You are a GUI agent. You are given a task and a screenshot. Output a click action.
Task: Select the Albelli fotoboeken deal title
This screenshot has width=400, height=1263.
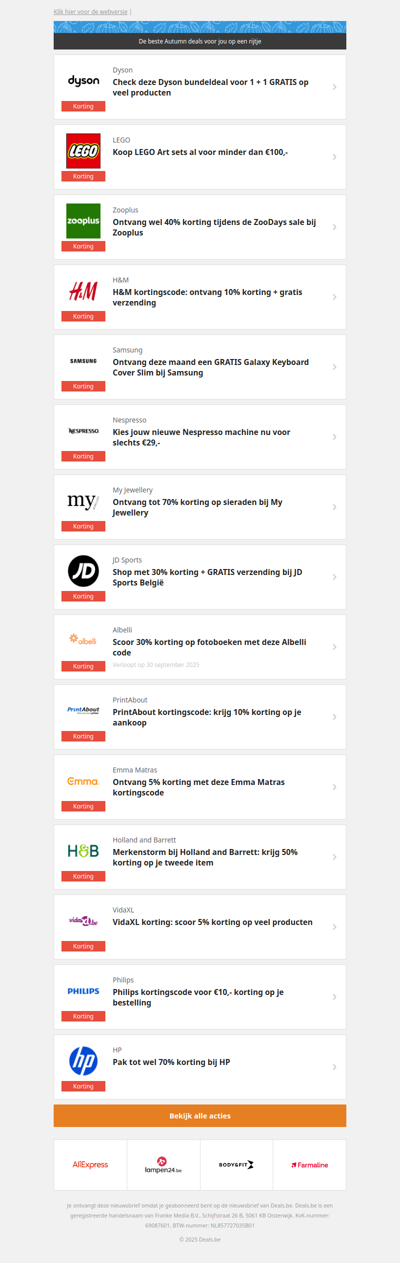209,647
